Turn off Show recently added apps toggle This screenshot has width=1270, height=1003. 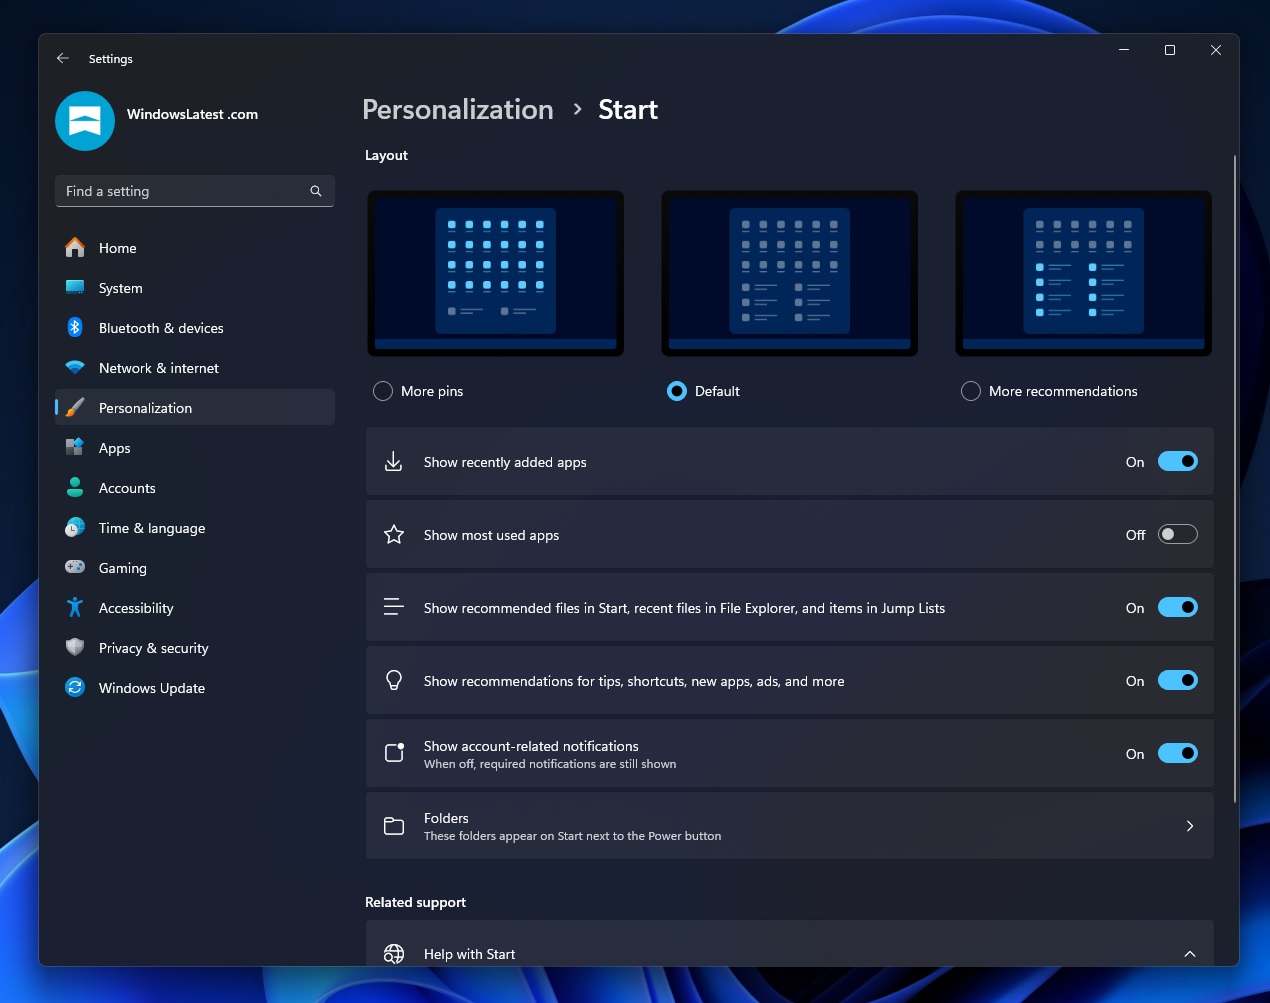click(x=1178, y=462)
